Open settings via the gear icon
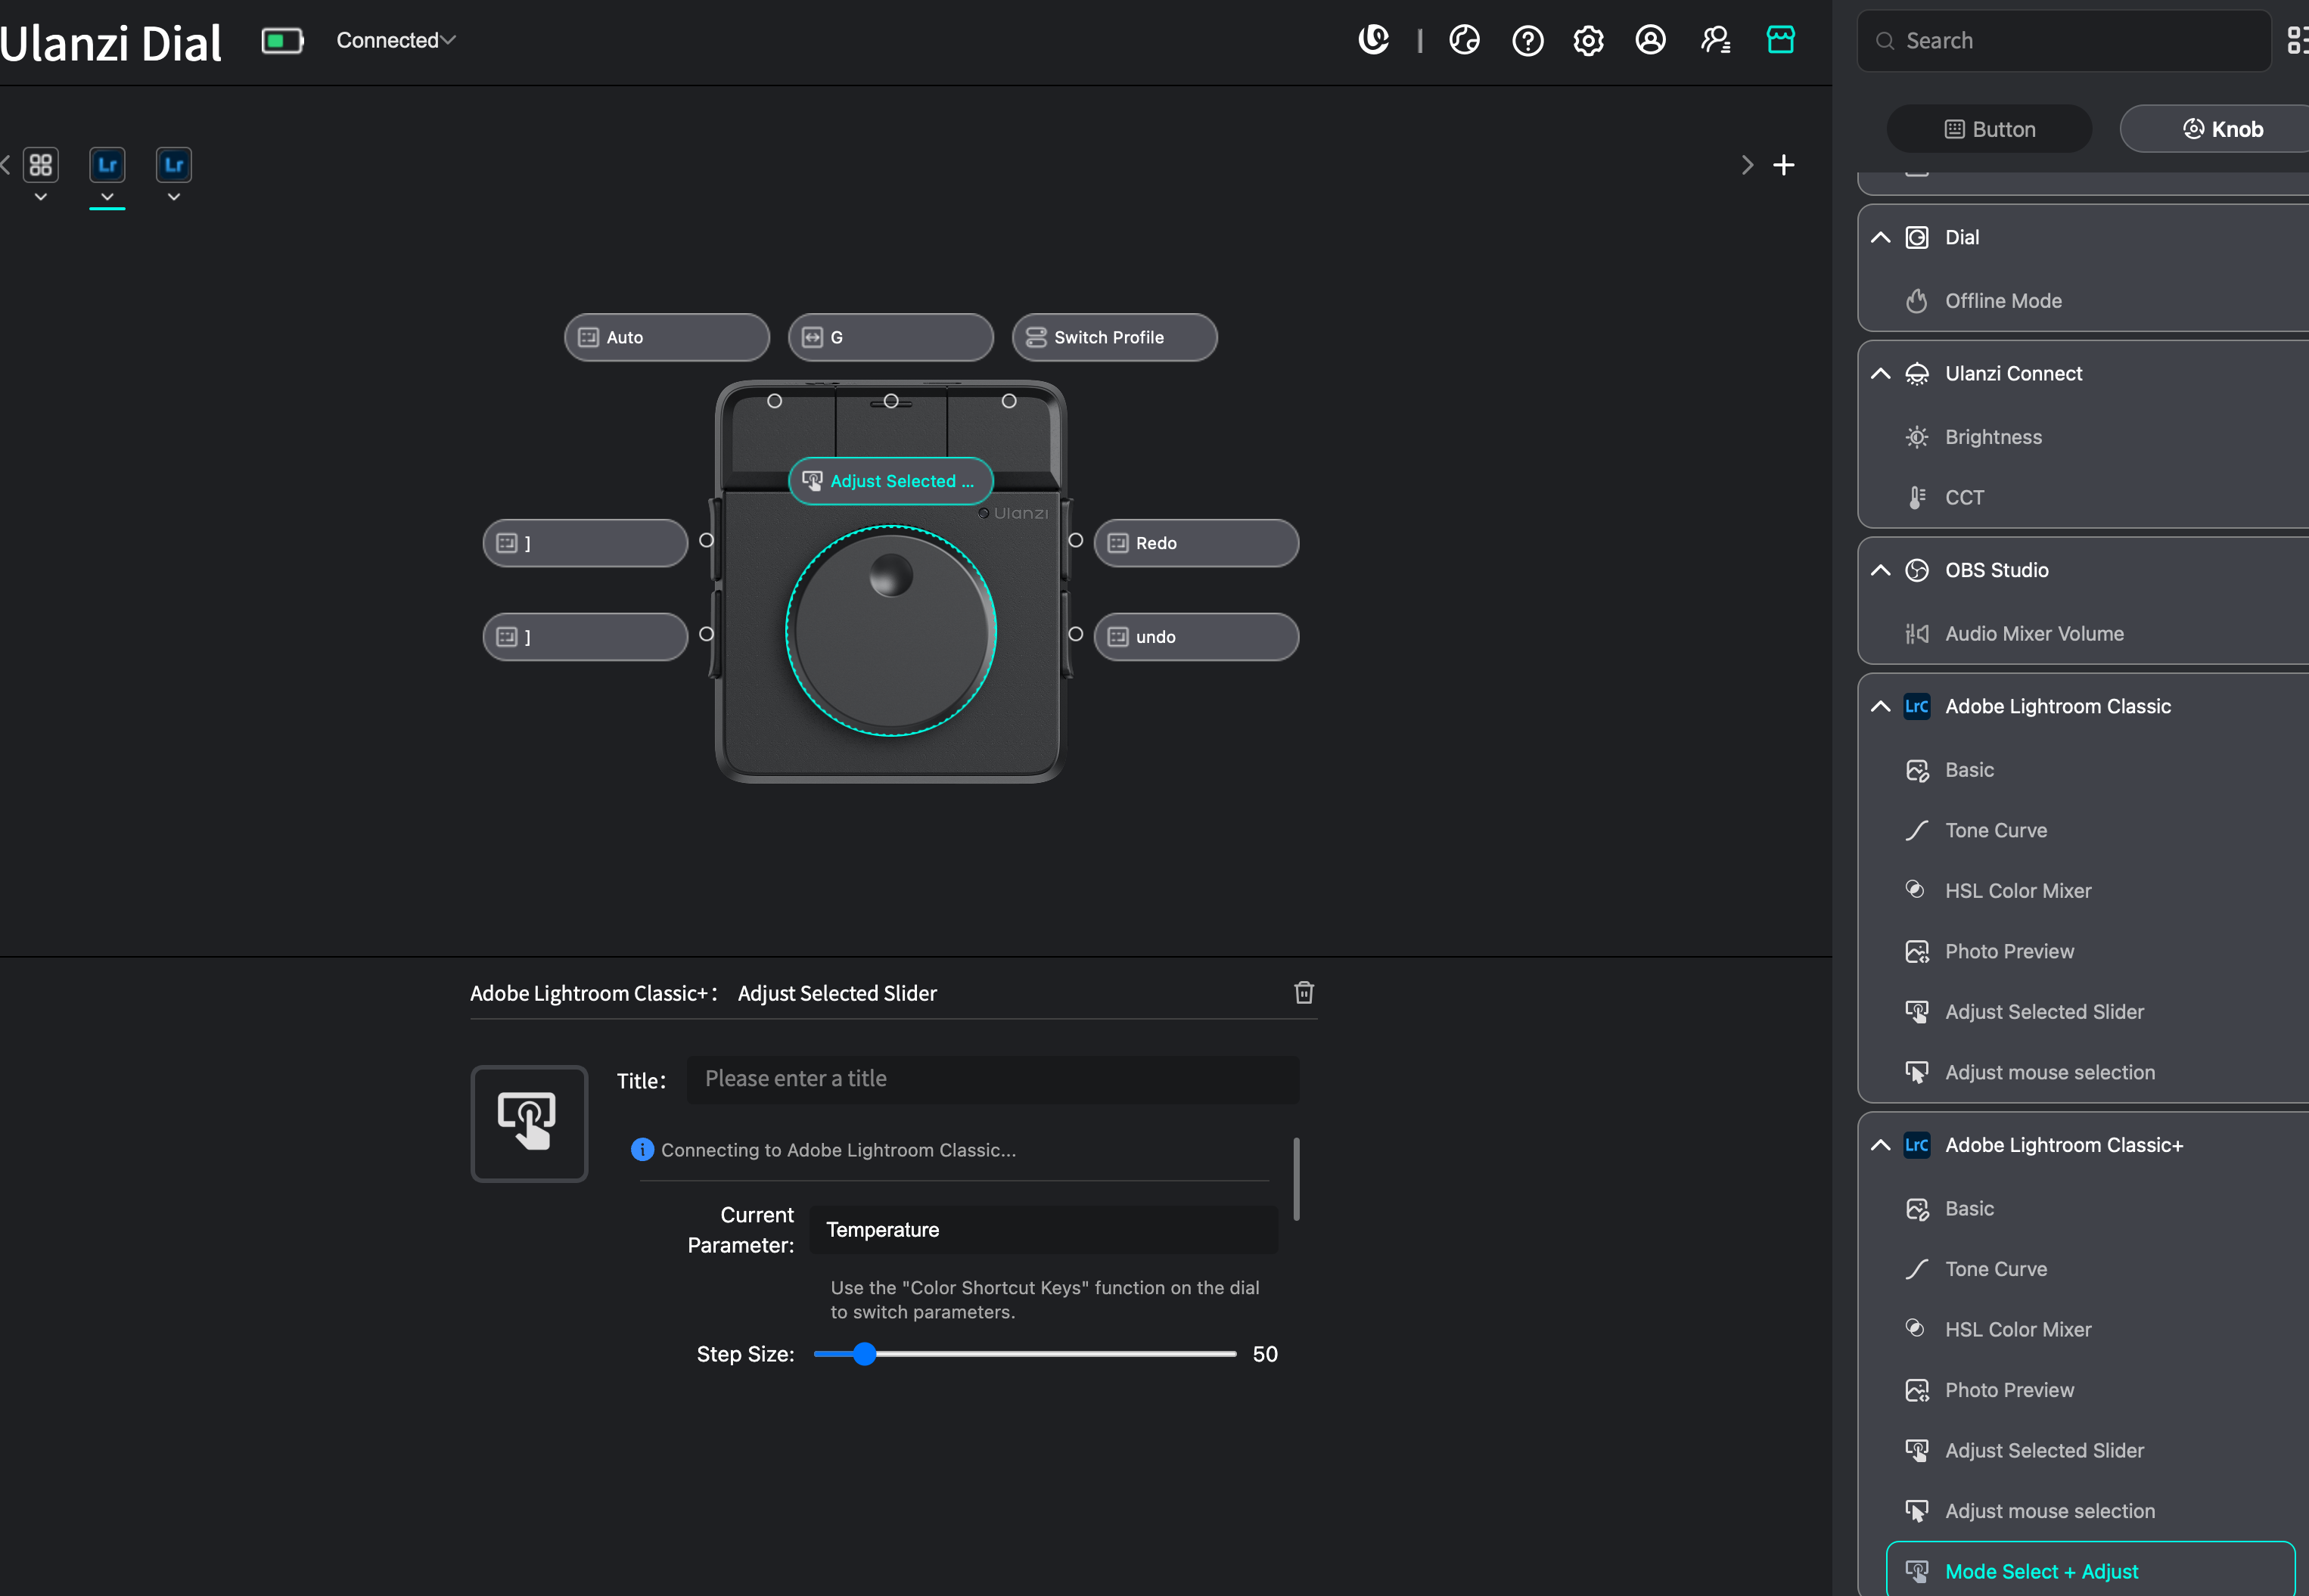Viewport: 2309px width, 1596px height. (x=1588, y=40)
